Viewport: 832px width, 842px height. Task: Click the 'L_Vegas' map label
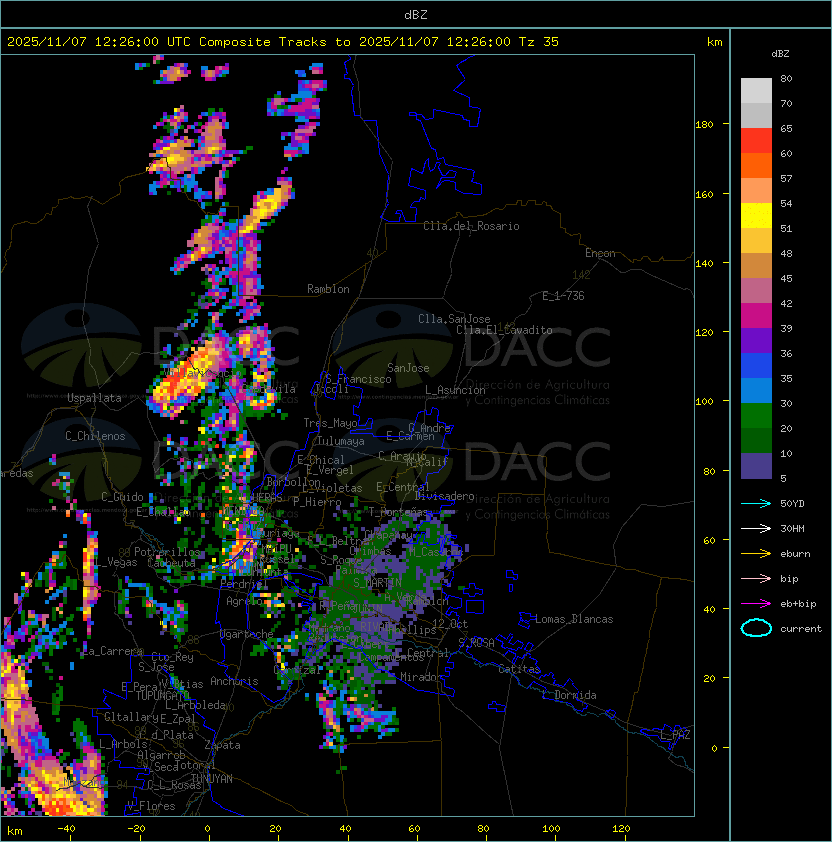pos(115,562)
